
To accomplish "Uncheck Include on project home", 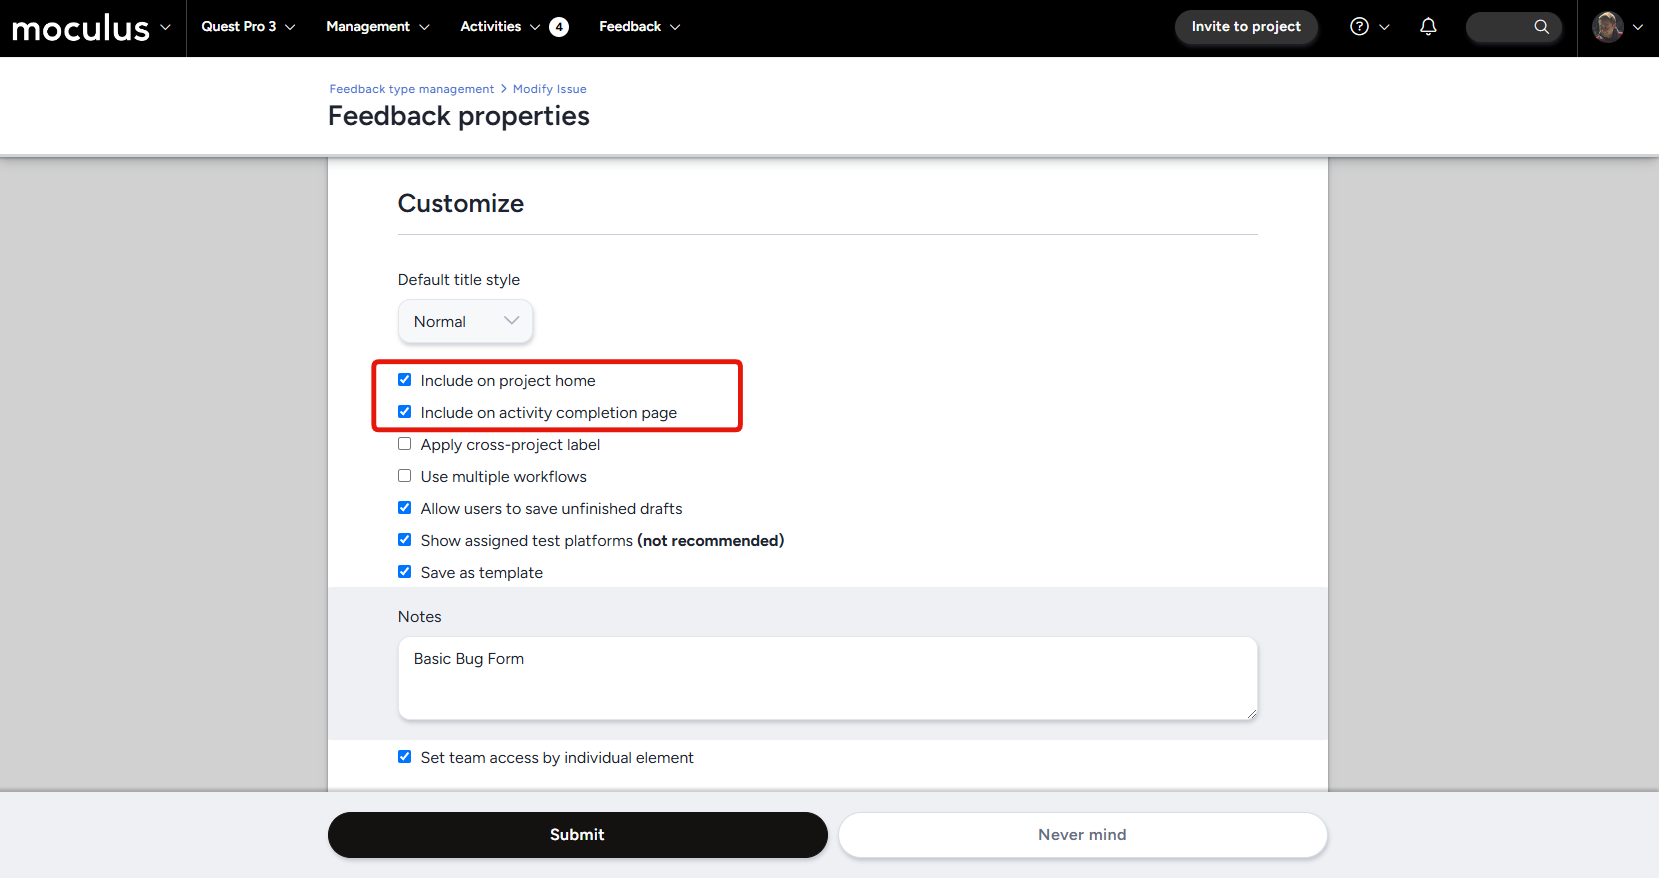I will 405,380.
